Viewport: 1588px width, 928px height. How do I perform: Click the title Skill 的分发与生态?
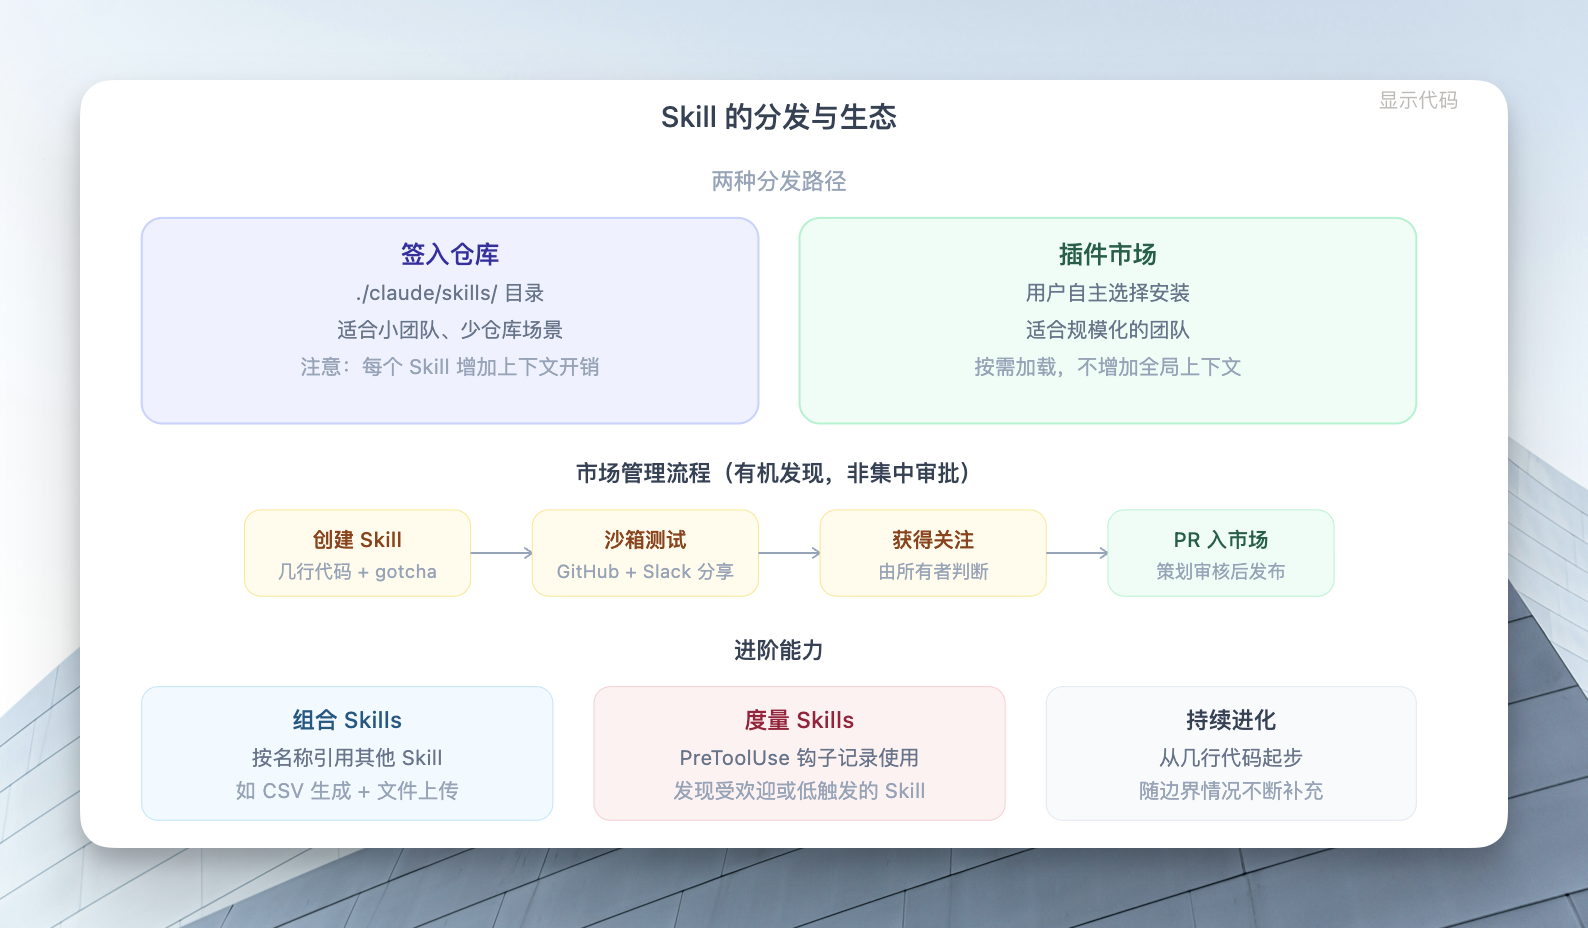pos(778,117)
